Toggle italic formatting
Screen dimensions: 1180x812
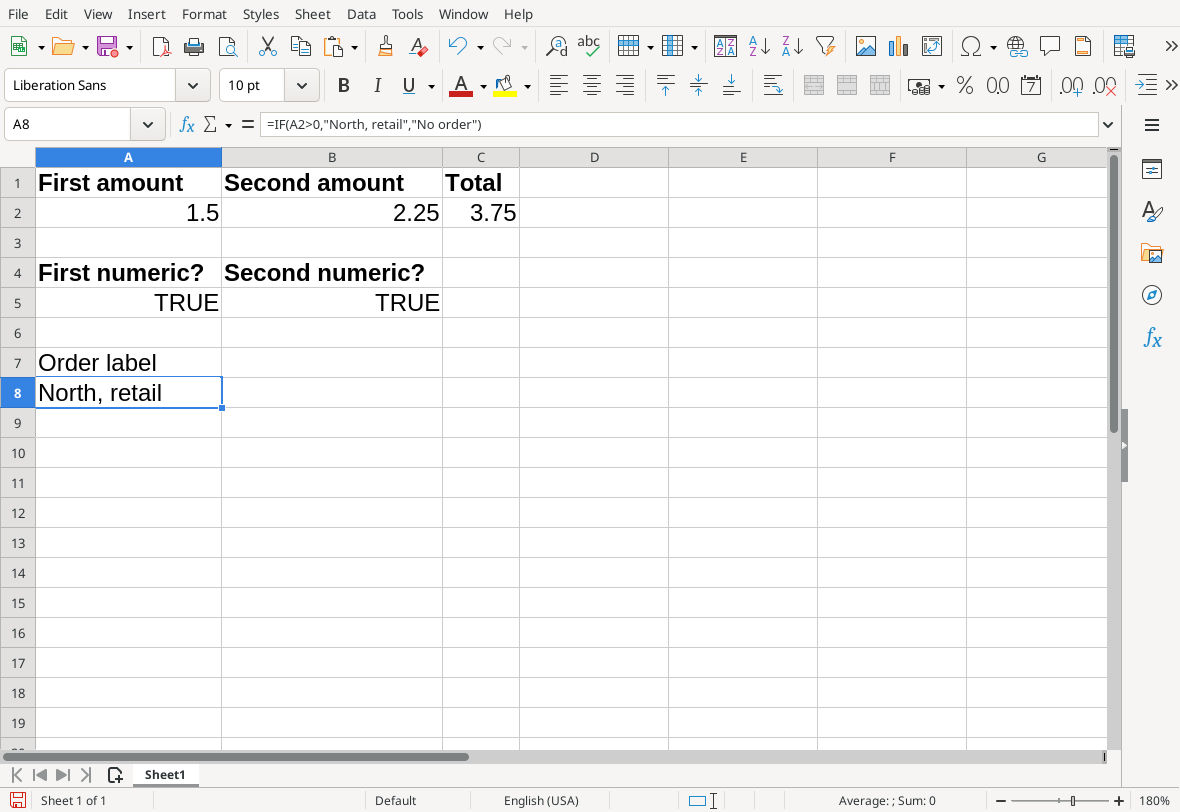point(377,86)
